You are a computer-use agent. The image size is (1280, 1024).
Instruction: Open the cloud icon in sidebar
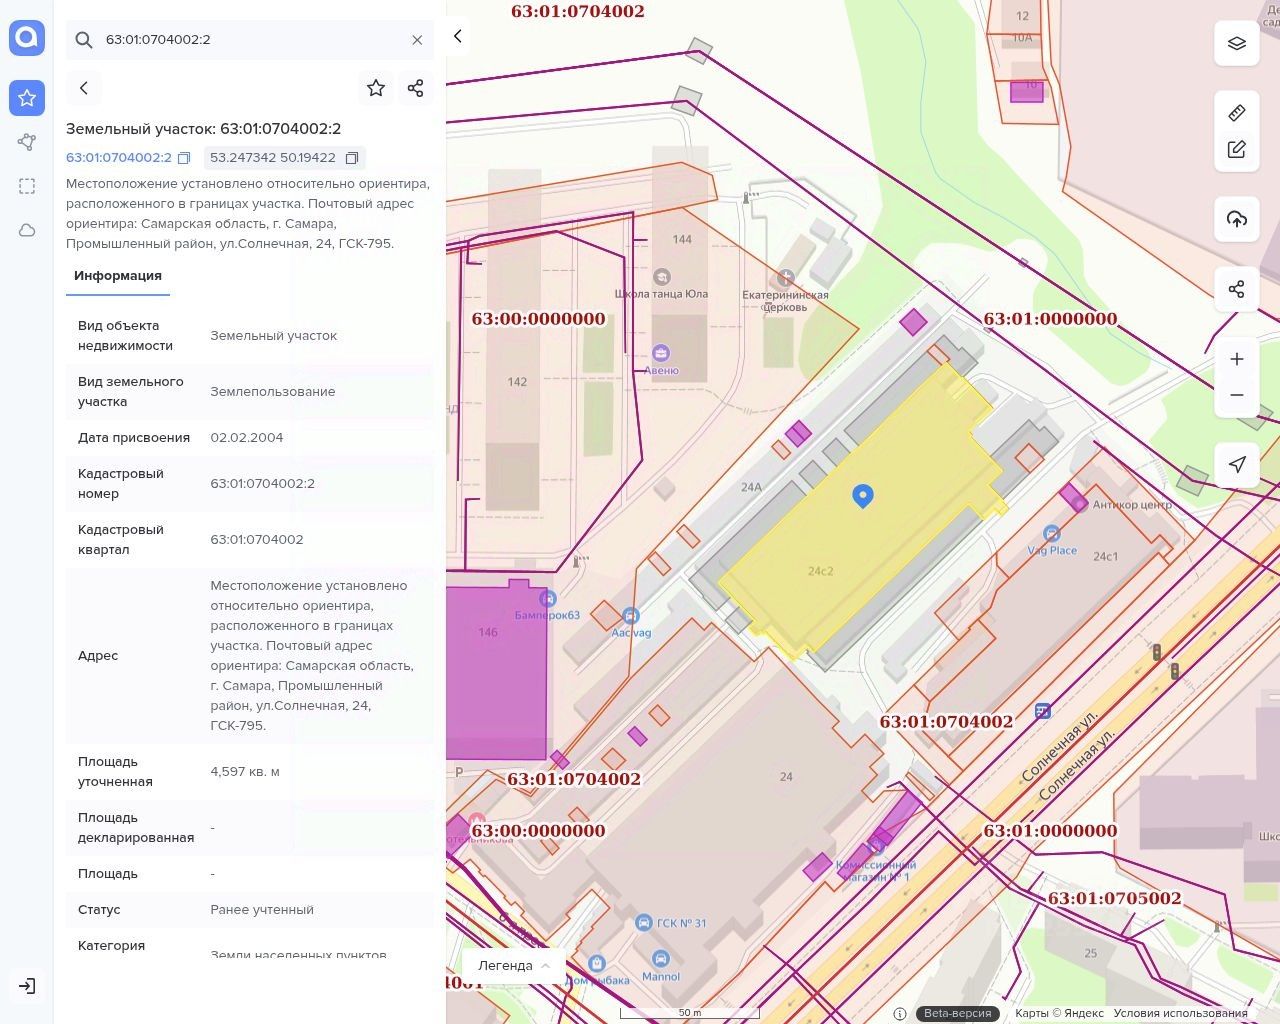[x=27, y=230]
